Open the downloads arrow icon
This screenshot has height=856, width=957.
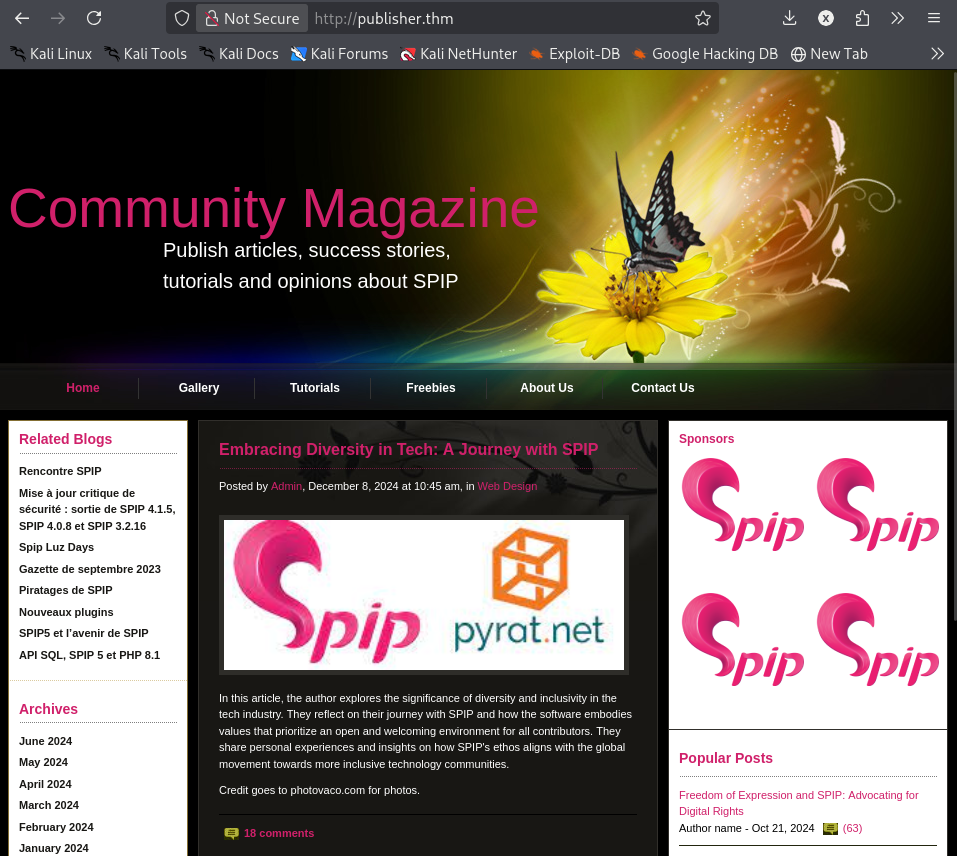789,18
